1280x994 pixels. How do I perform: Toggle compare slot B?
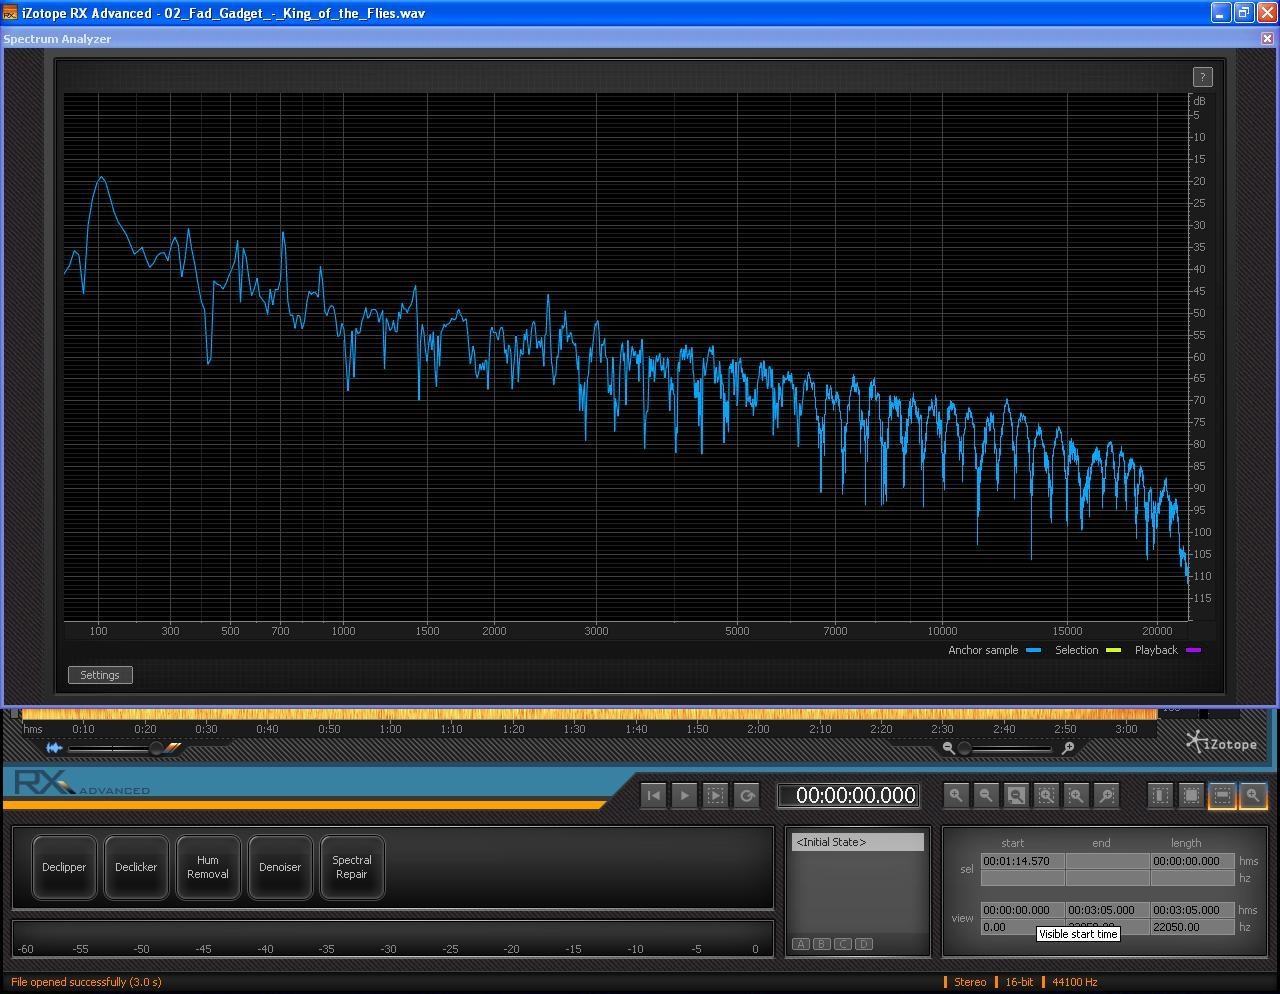point(822,944)
